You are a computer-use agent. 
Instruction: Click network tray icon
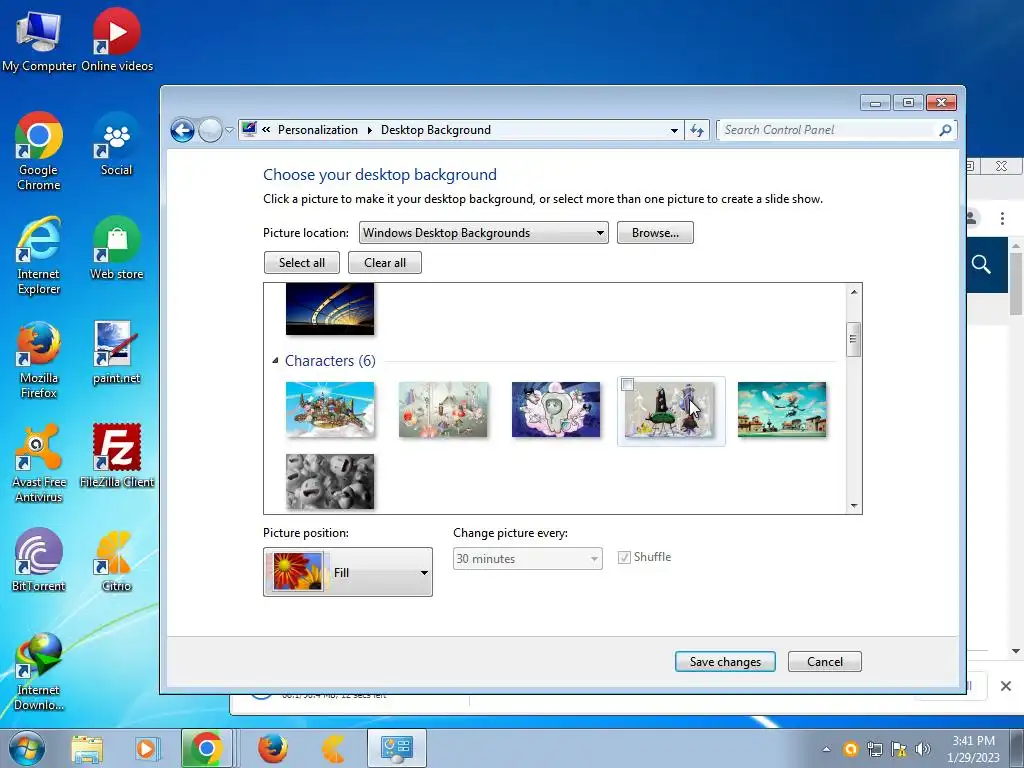pos(874,749)
